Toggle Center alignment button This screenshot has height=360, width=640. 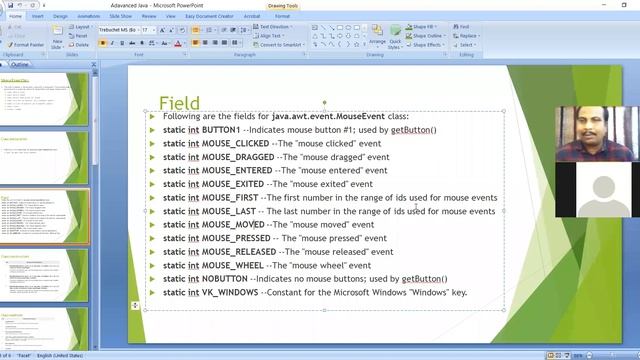tap(205, 43)
